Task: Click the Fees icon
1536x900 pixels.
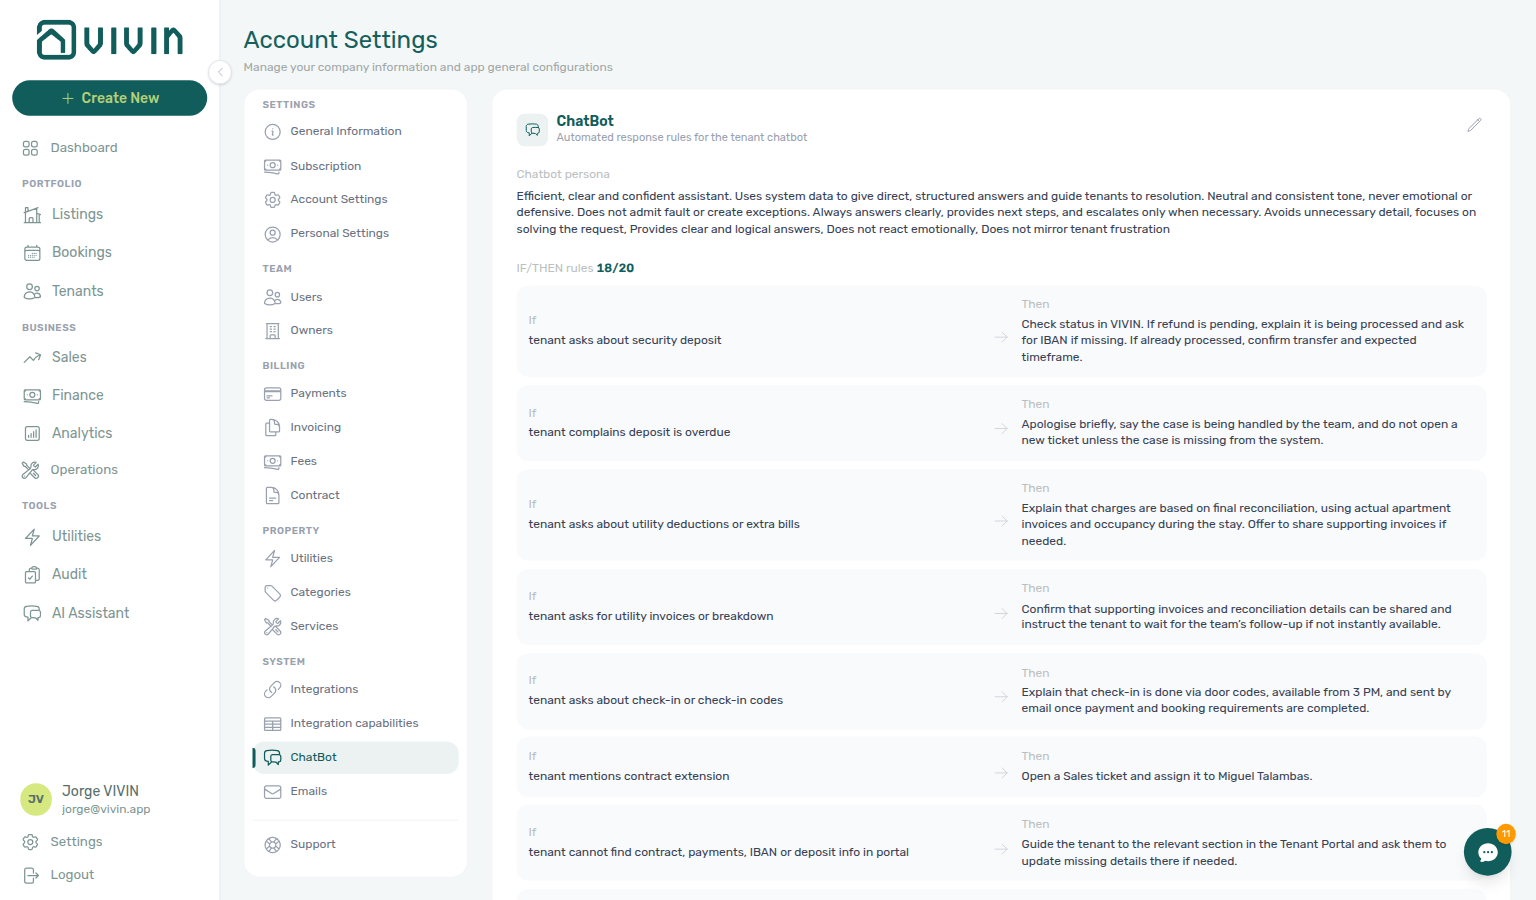Action: tap(272, 462)
